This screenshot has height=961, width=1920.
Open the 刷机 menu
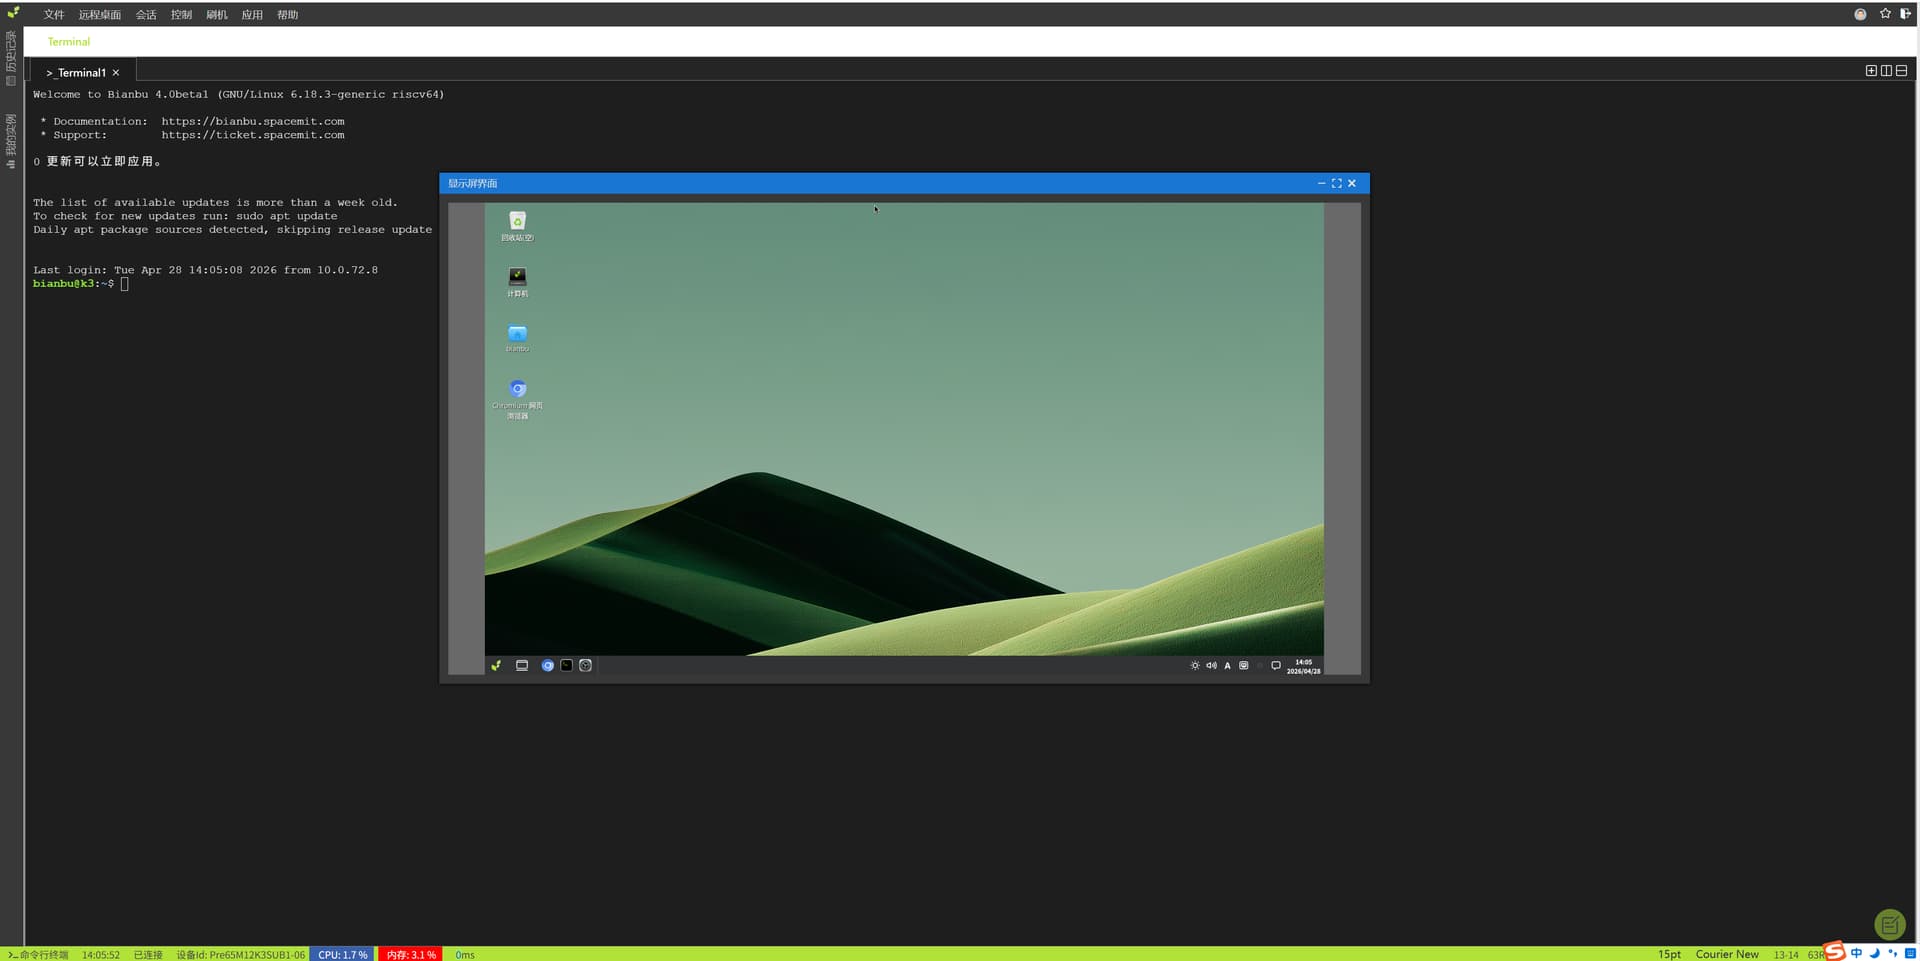216,15
